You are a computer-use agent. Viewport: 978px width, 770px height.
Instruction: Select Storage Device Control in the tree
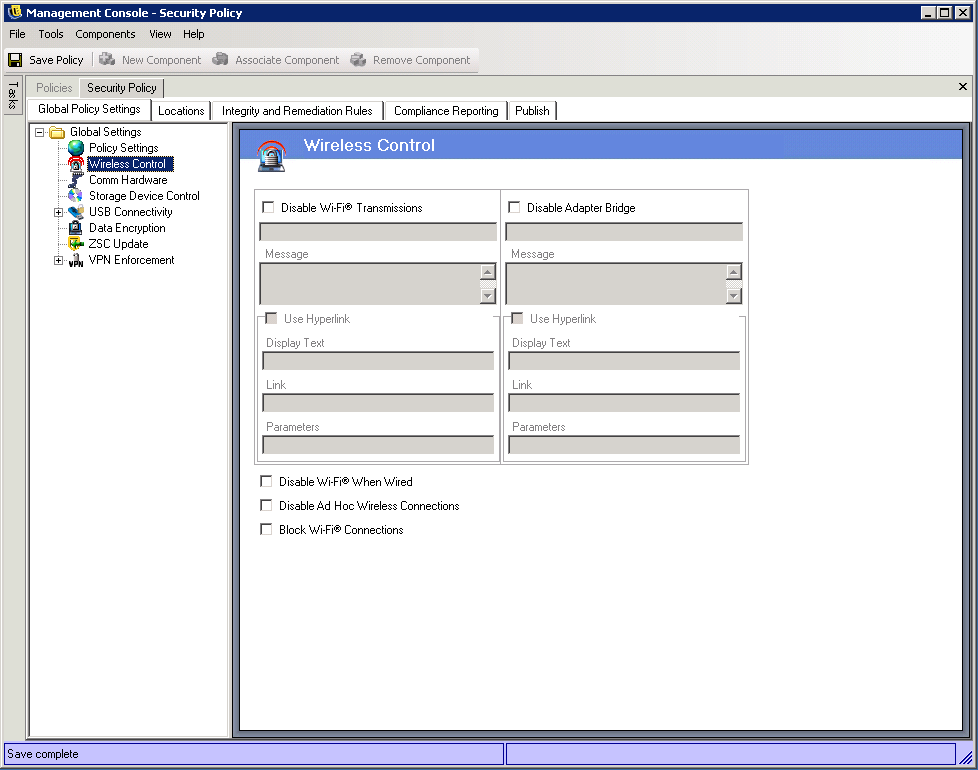point(144,196)
